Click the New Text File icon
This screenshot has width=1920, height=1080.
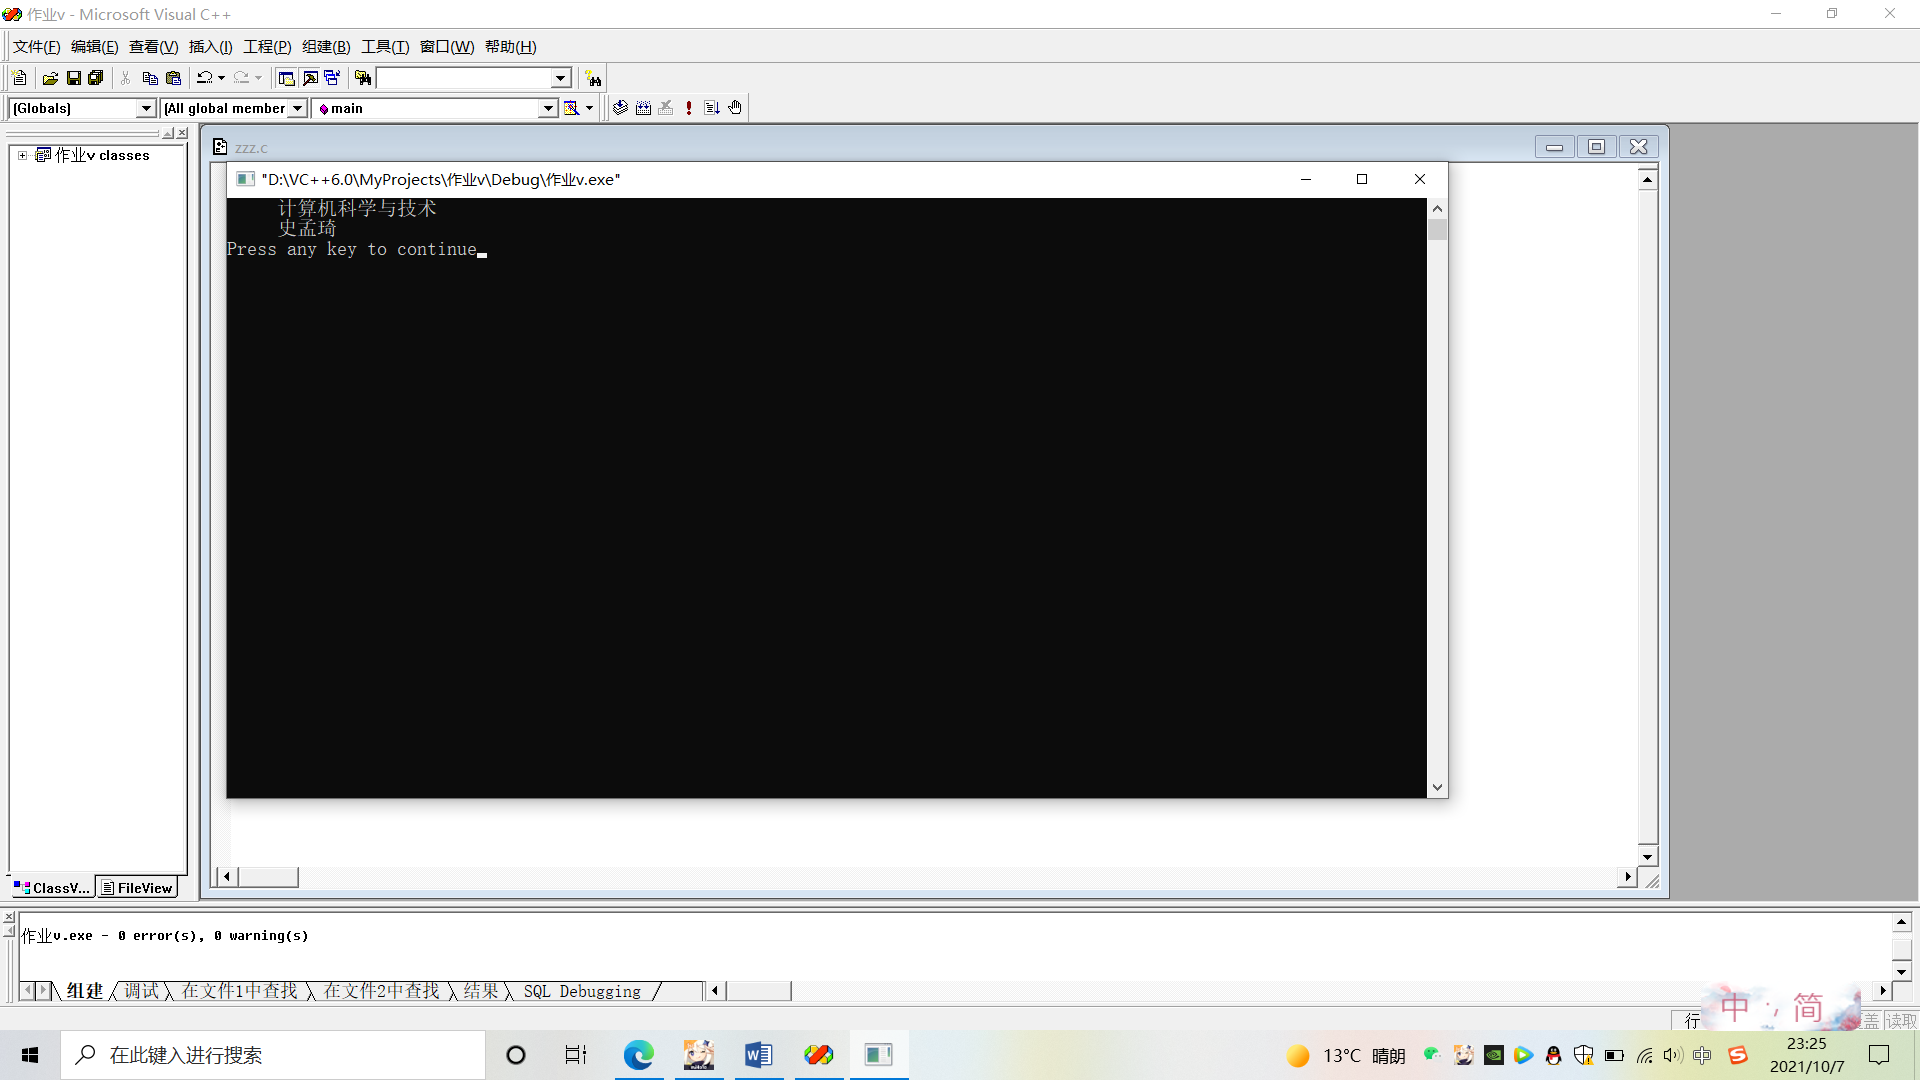(x=19, y=78)
